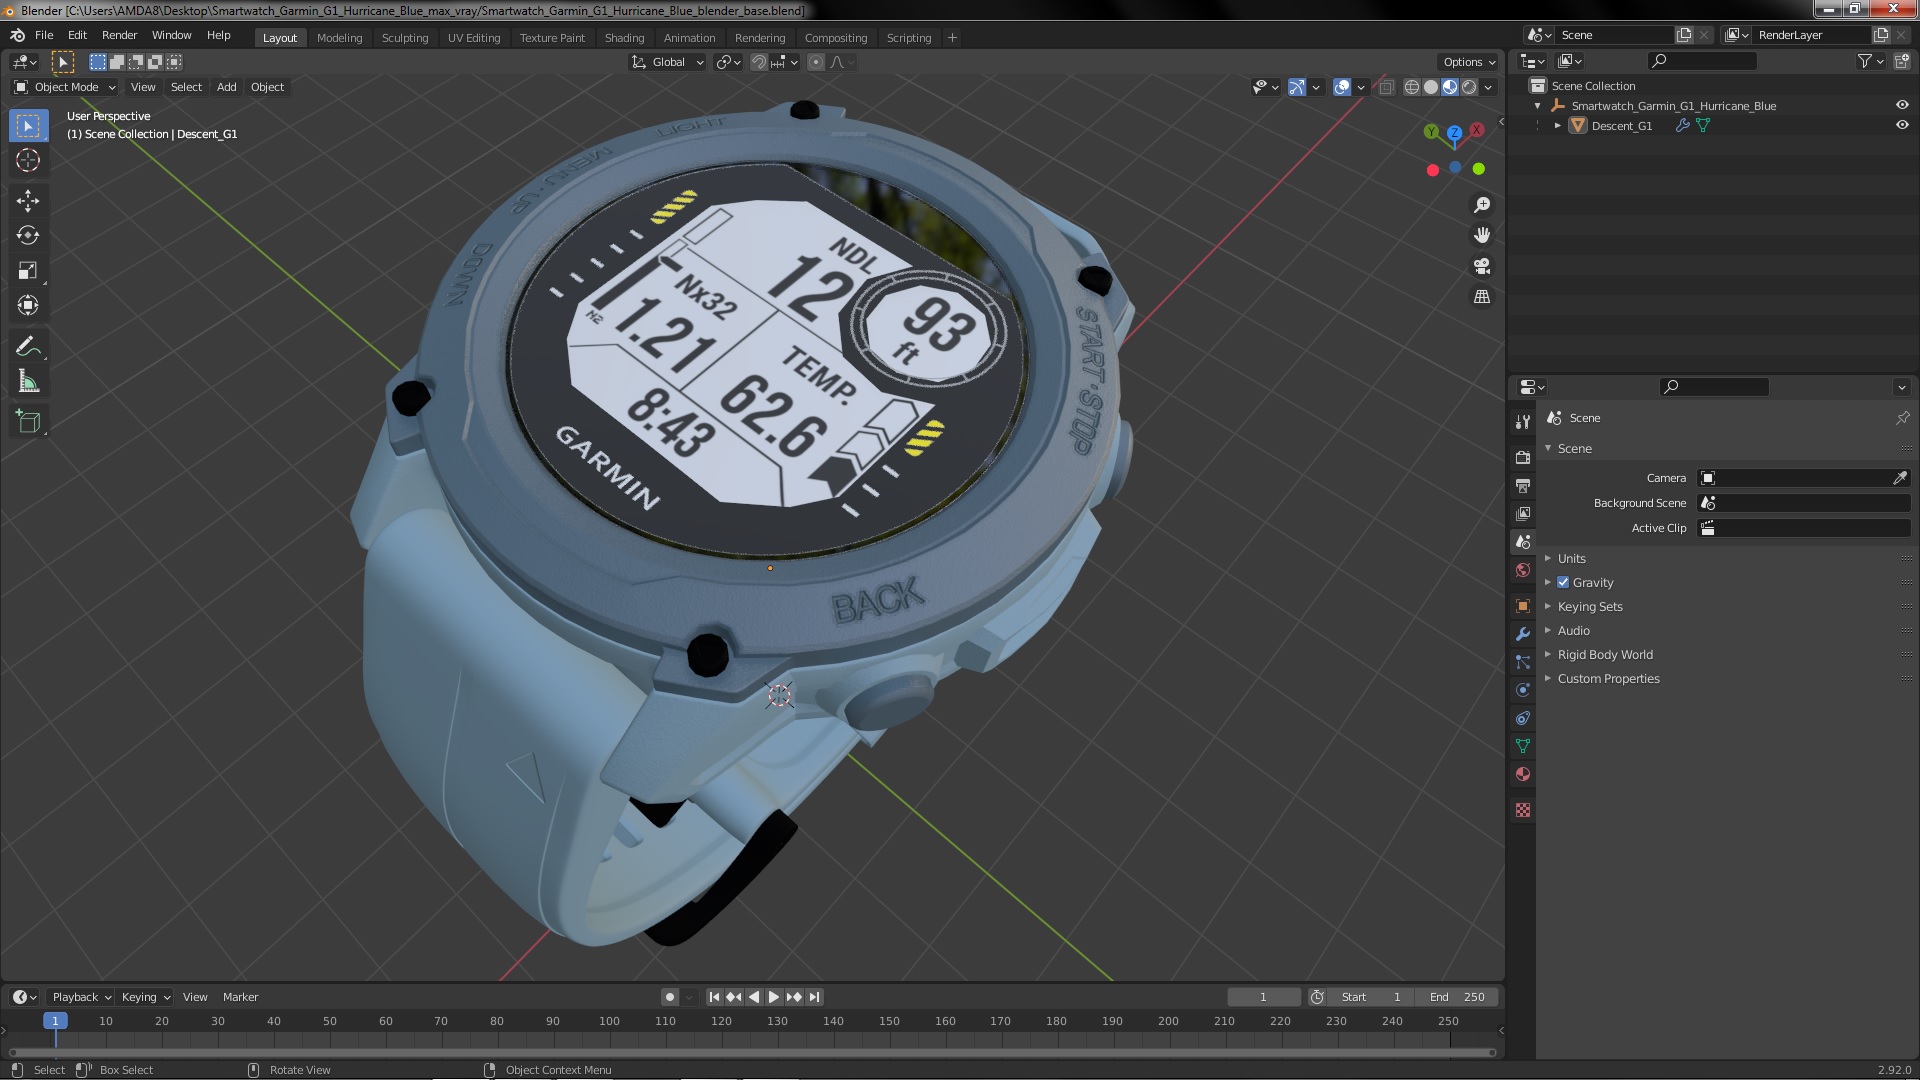Expand the Audio panel
Viewport: 1920px width, 1080px height.
1573,630
